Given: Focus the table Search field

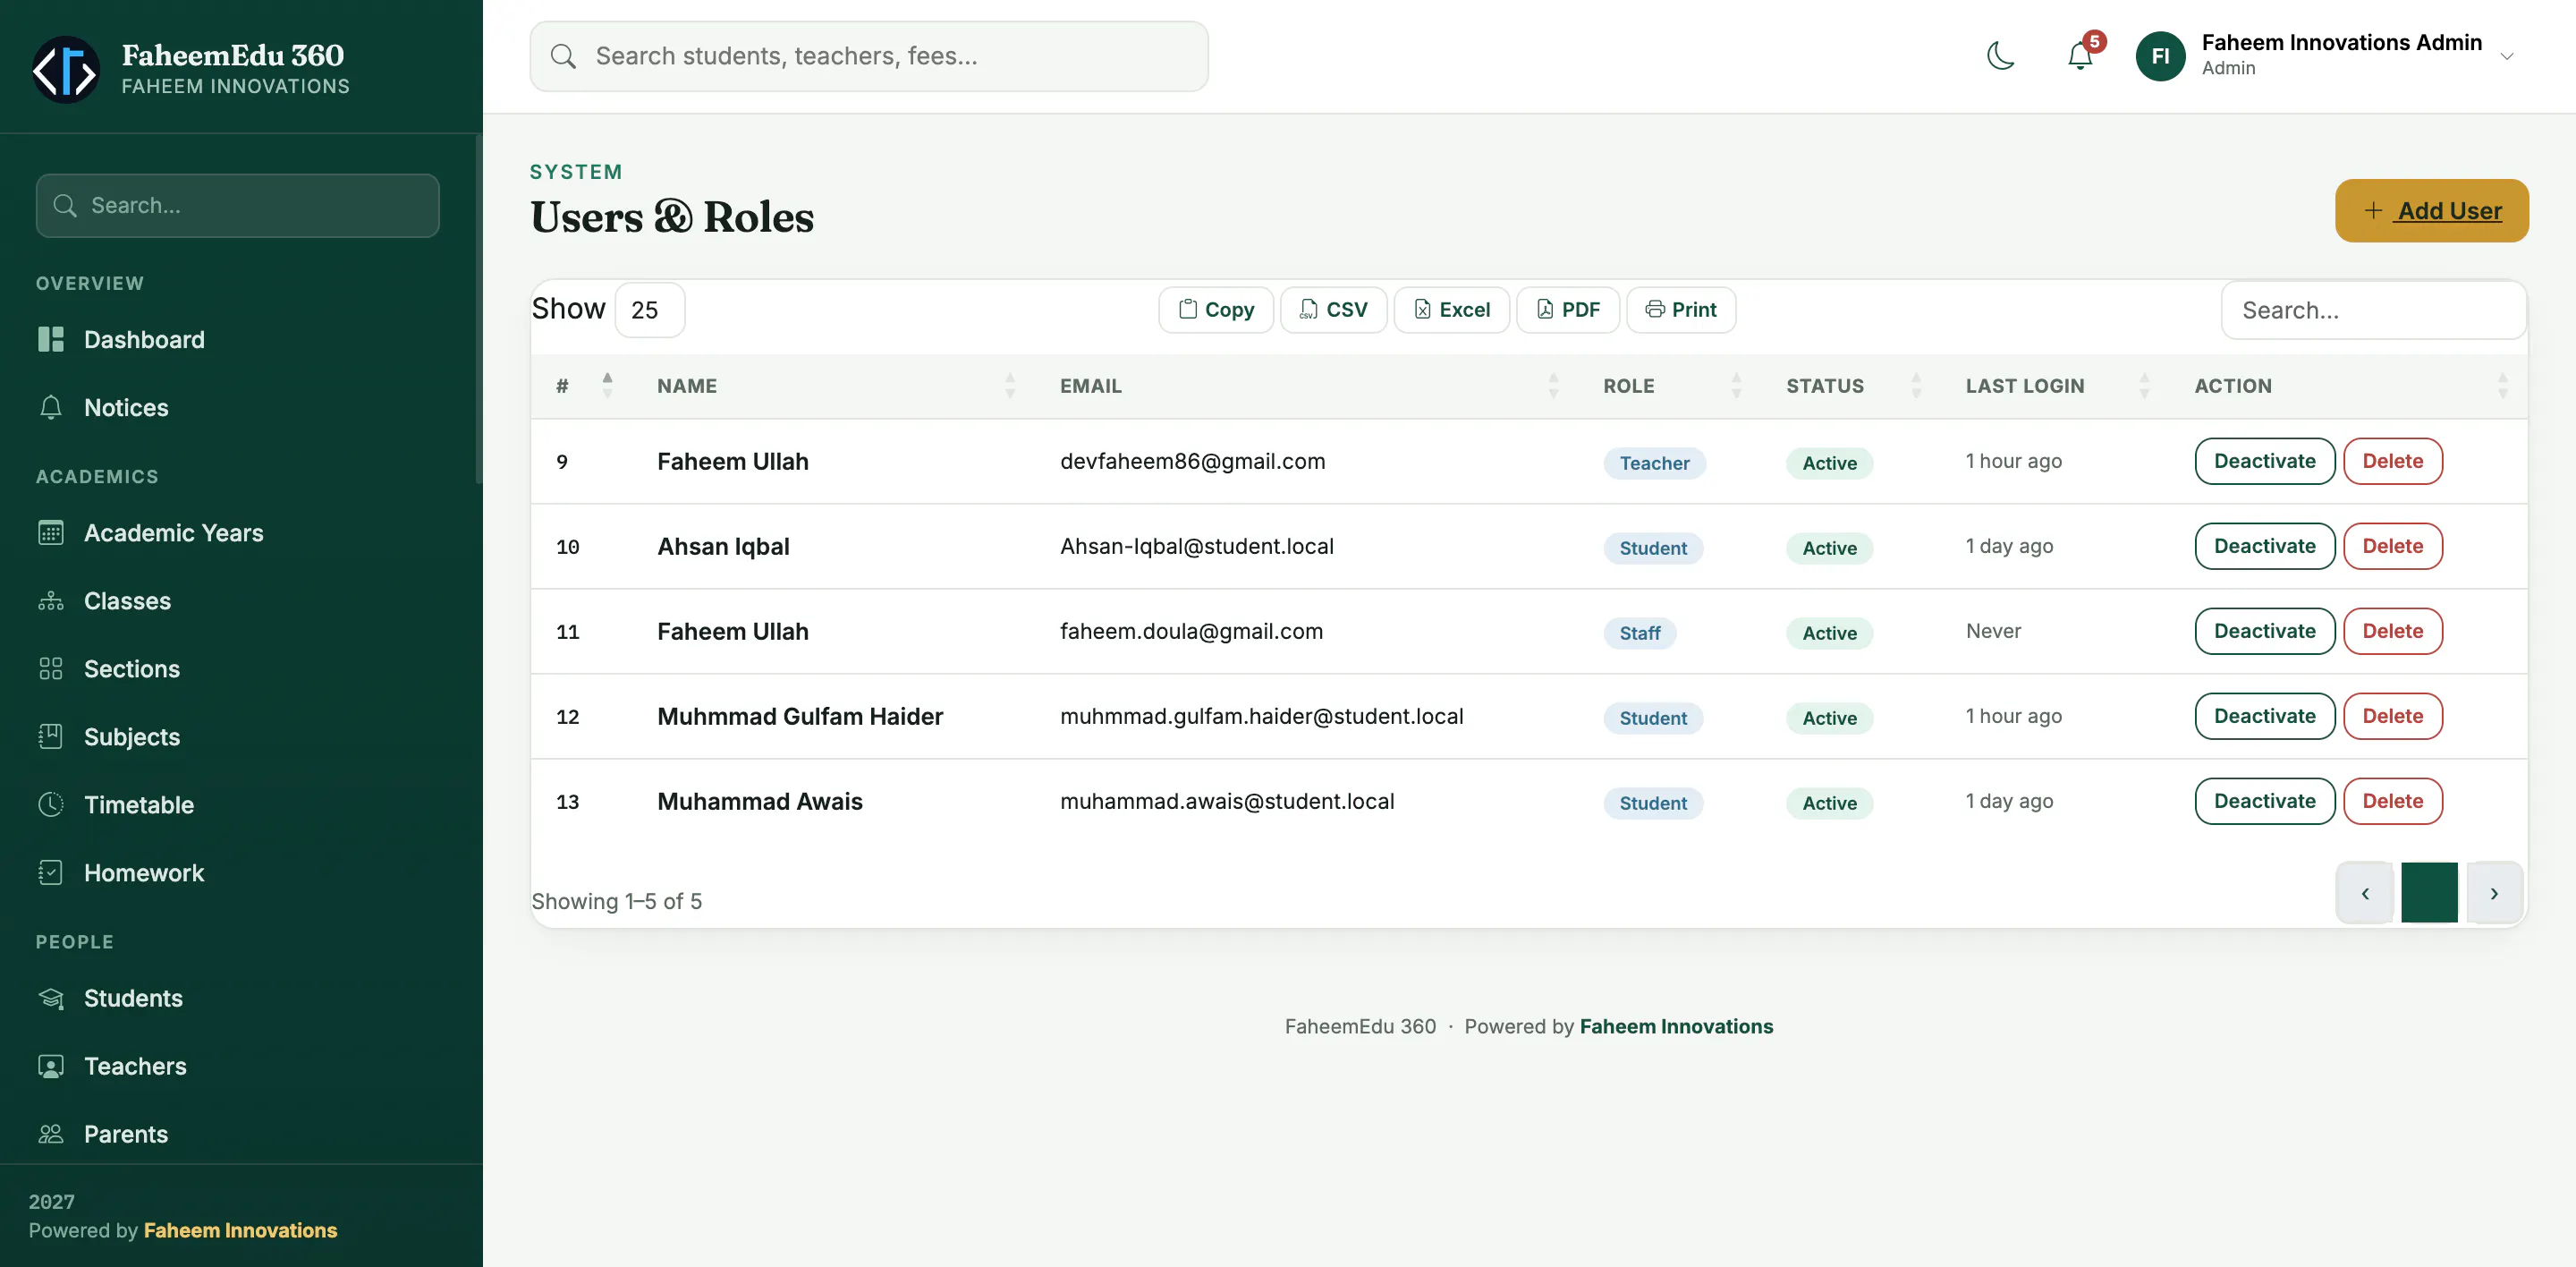Looking at the screenshot, I should tap(2373, 310).
